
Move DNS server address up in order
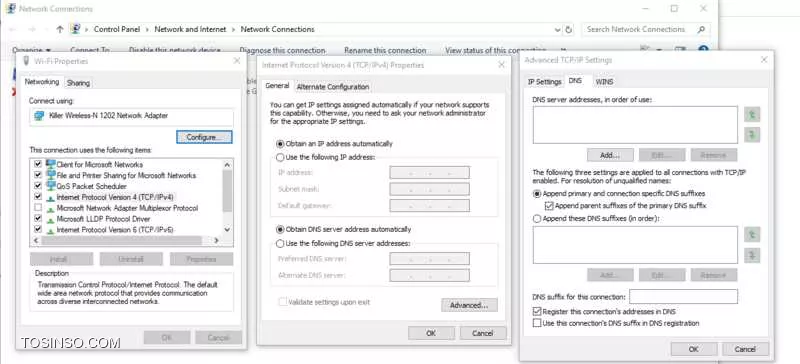click(x=752, y=114)
